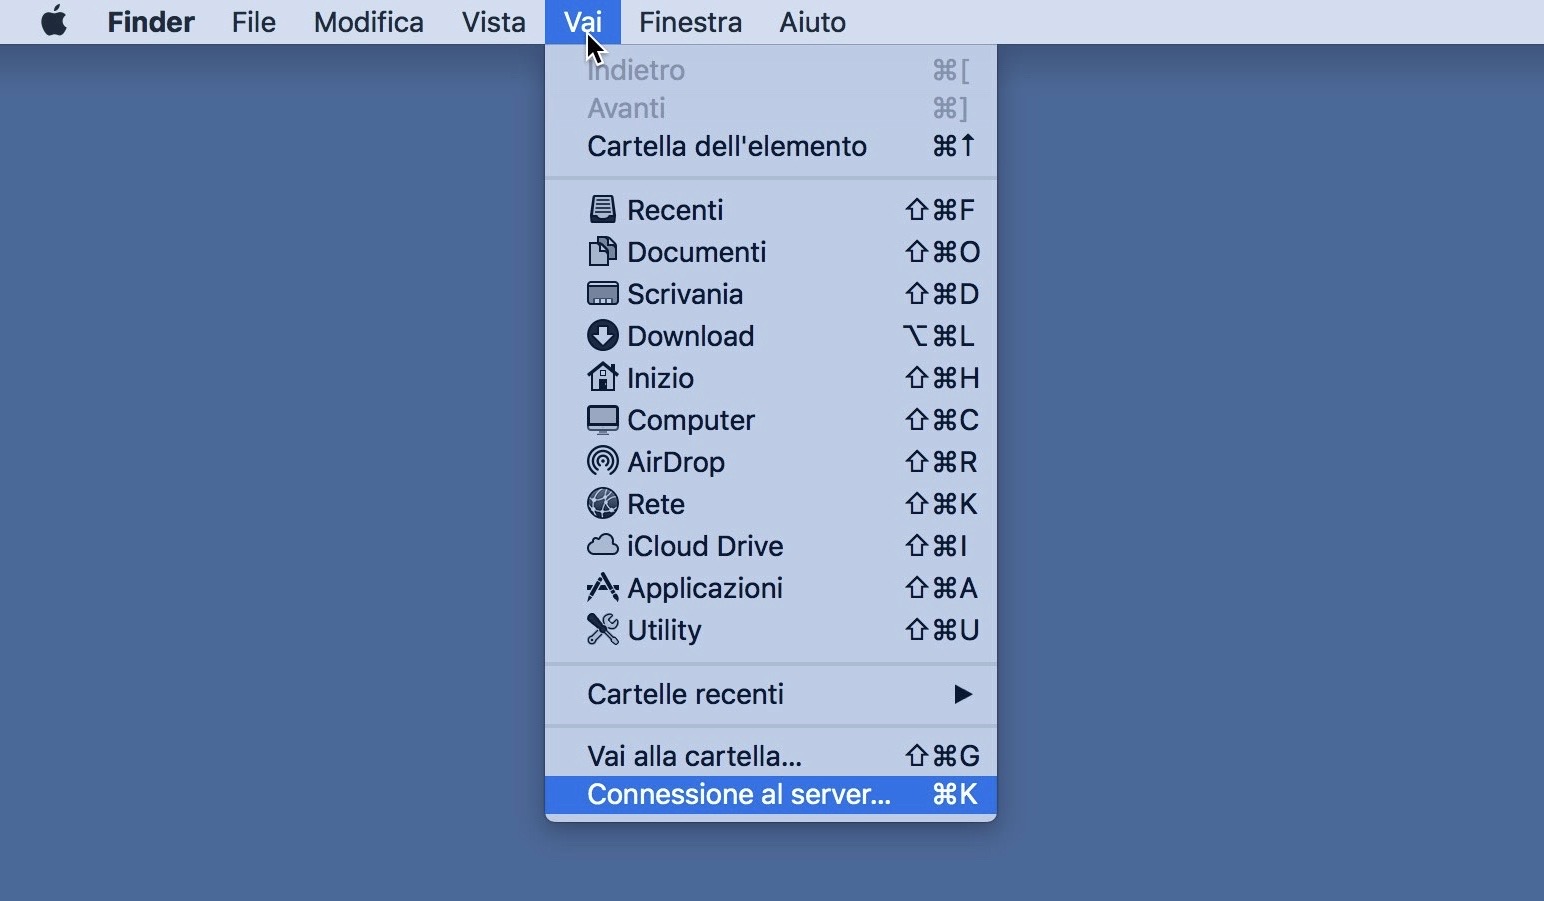Viewport: 1544px width, 901px height.
Task: Choose Cartella dell'elemento menu entry
Action: click(727, 147)
